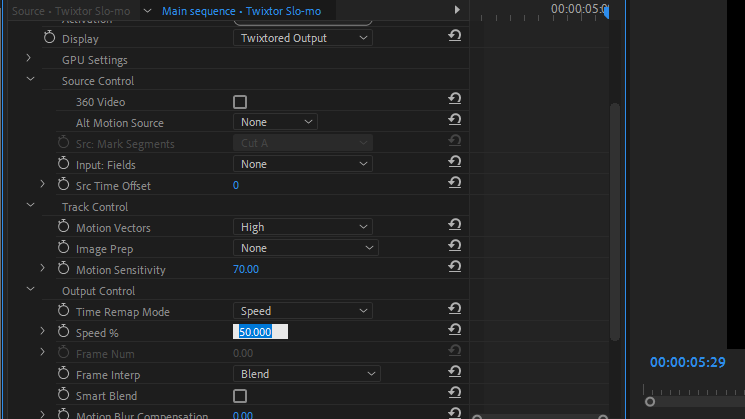Click the Speed % input field

(260, 332)
